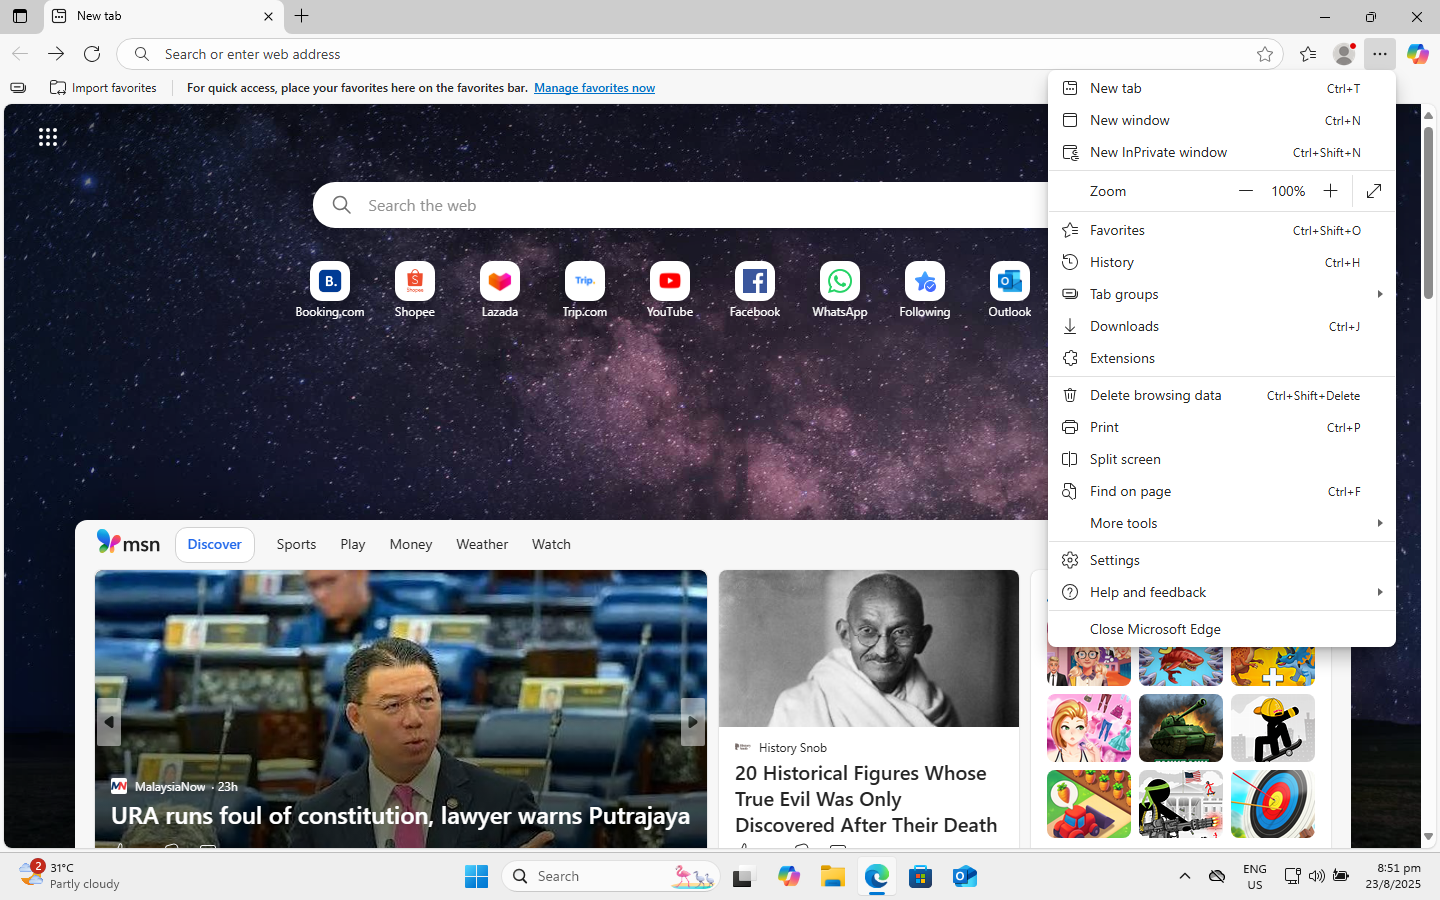Click the Copilot icon in Edge toolbar
Viewport: 1440px width, 900px height.
pos(1417,54)
